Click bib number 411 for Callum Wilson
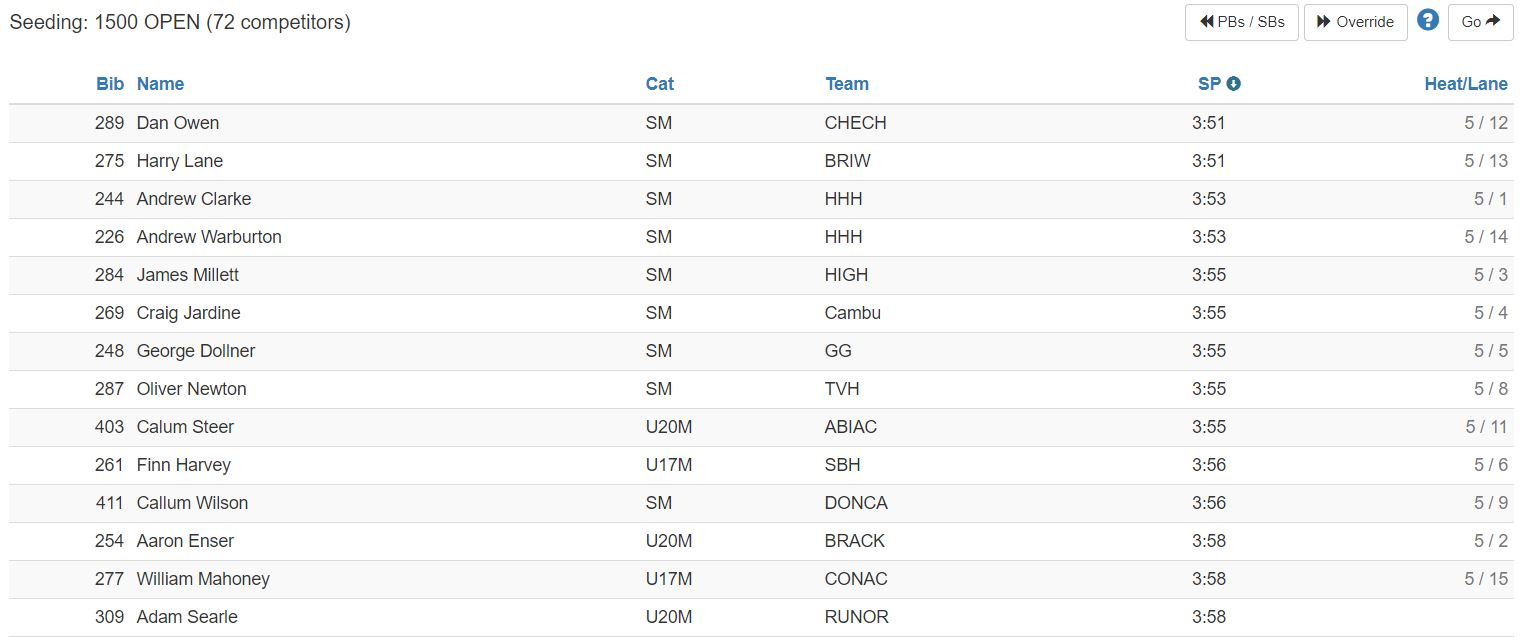Image resolution: width=1532 pixels, height=637 pixels. [x=110, y=503]
